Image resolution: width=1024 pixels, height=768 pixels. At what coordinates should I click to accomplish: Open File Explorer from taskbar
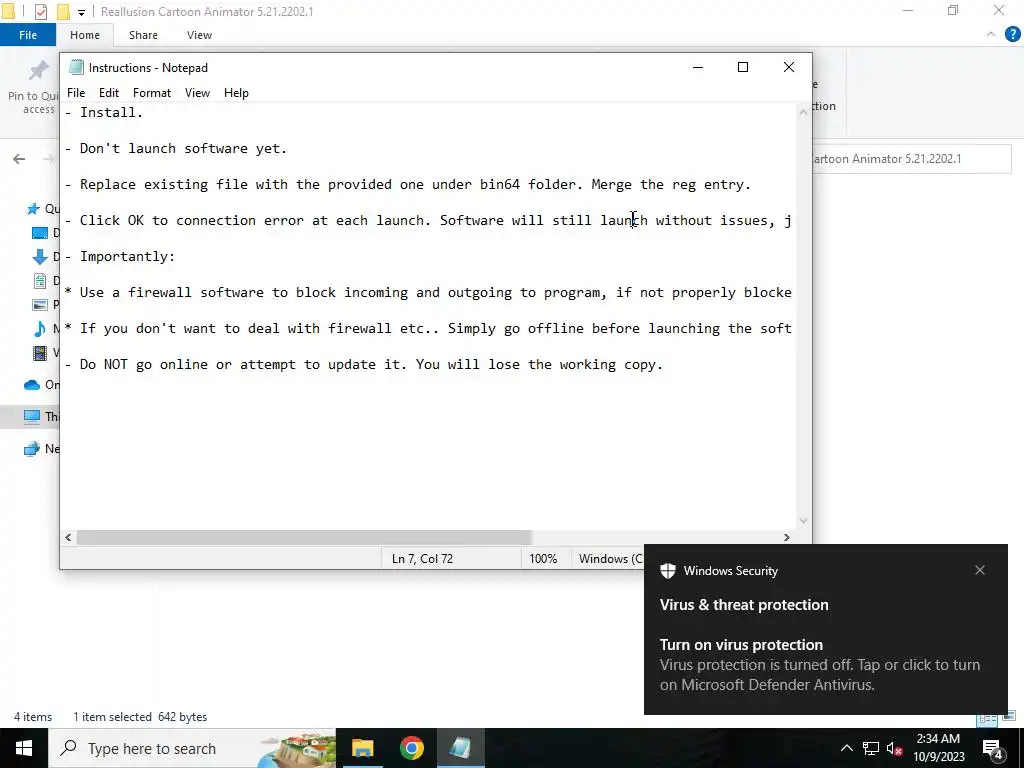tap(362, 748)
